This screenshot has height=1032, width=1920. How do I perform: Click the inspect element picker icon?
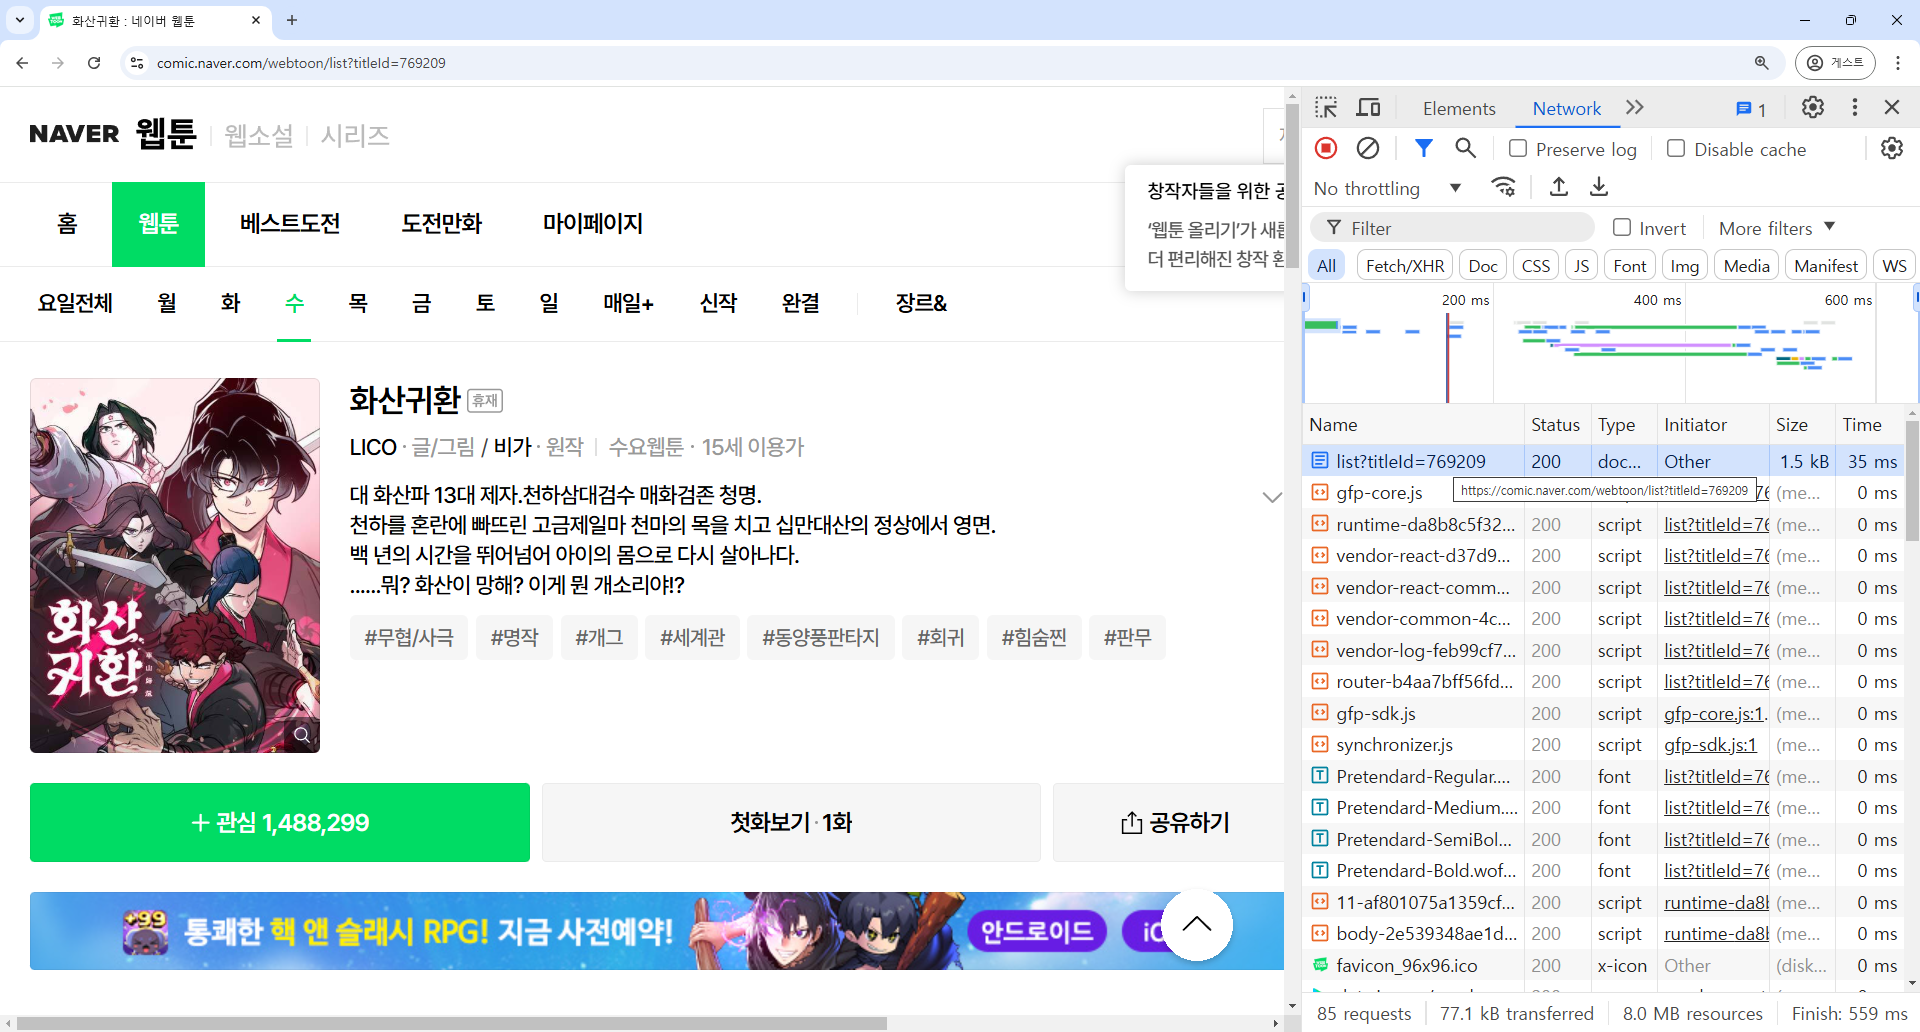(1326, 108)
